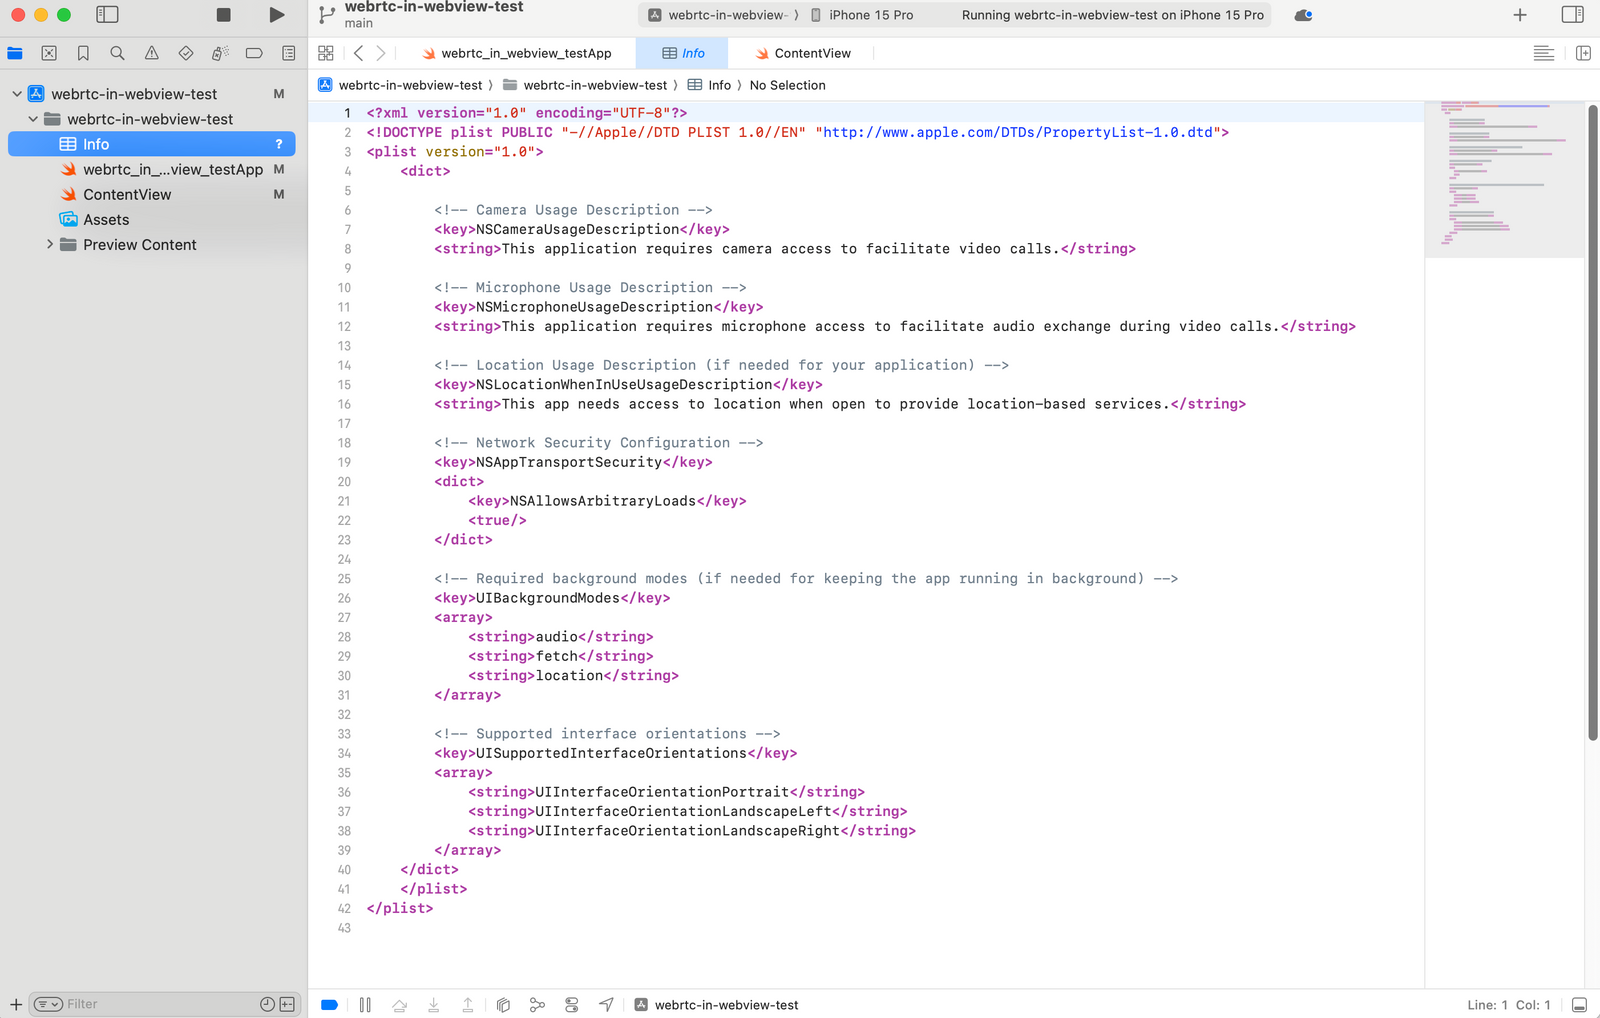This screenshot has height=1018, width=1600.
Task: Stop the running app
Action: (x=224, y=15)
